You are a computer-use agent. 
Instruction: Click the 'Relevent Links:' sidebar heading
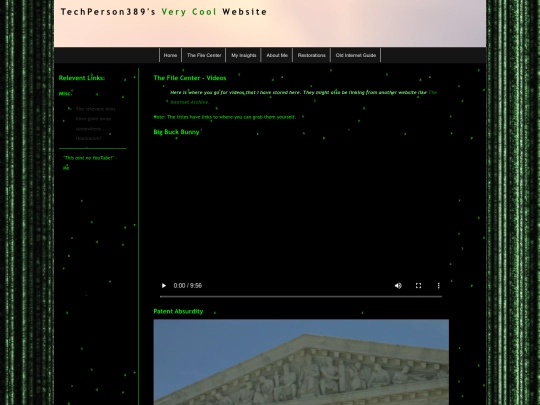(82, 78)
